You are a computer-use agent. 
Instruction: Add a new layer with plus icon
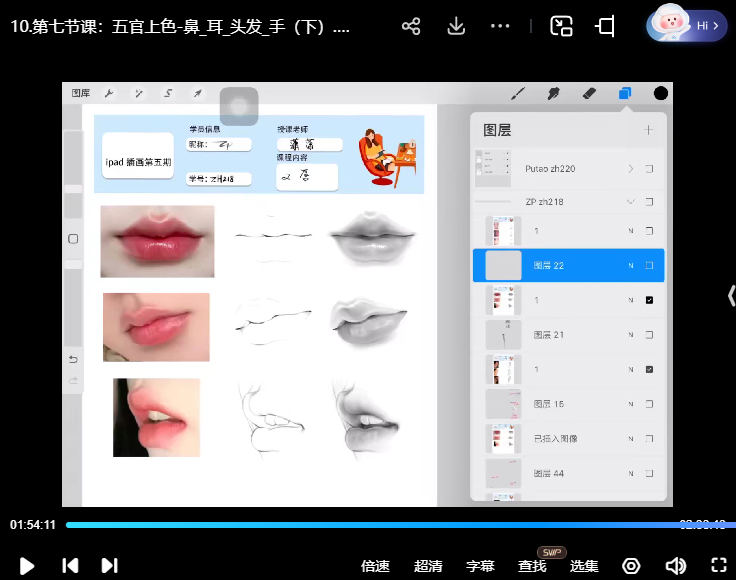649,130
